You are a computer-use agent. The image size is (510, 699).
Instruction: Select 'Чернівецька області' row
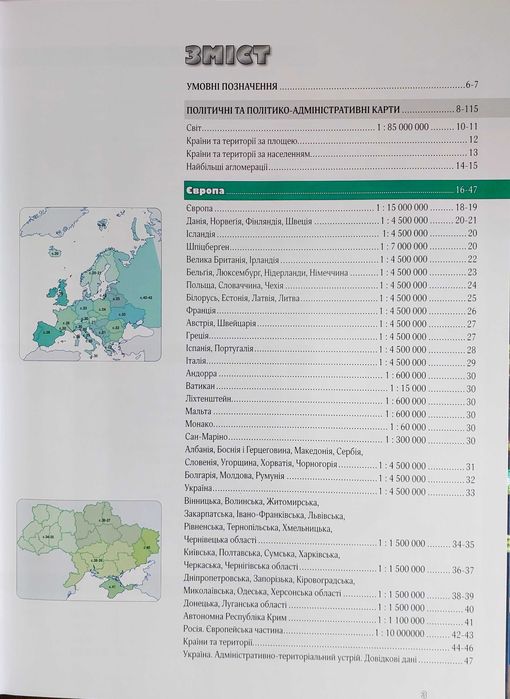[329, 543]
